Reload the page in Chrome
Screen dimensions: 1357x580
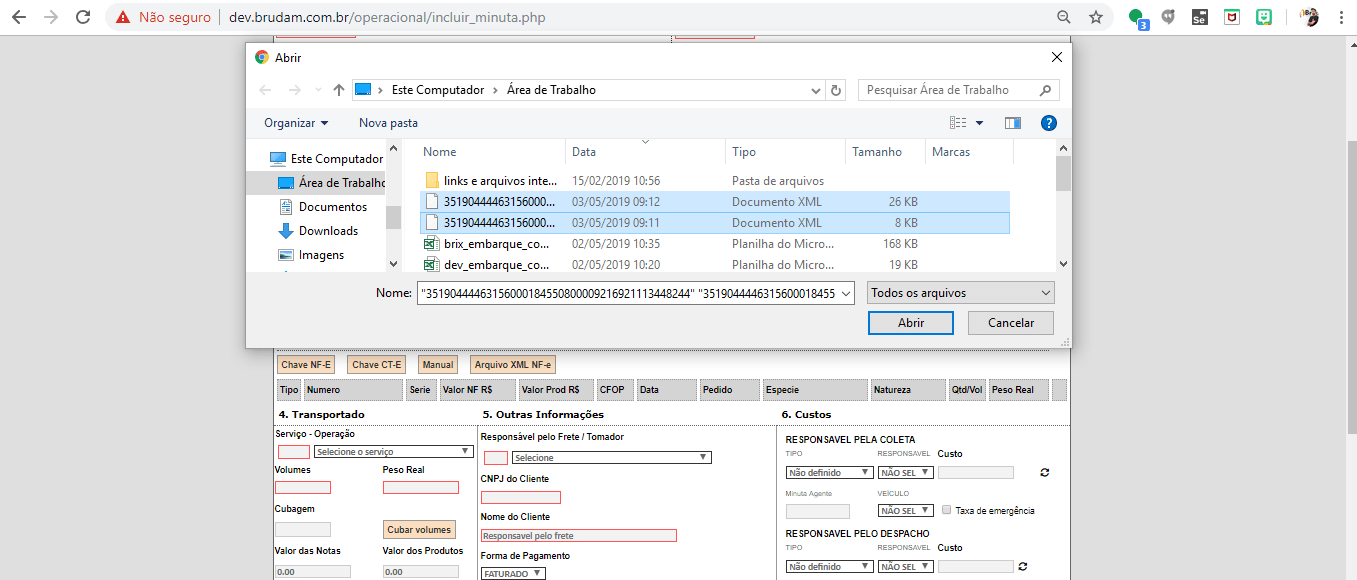(x=83, y=17)
